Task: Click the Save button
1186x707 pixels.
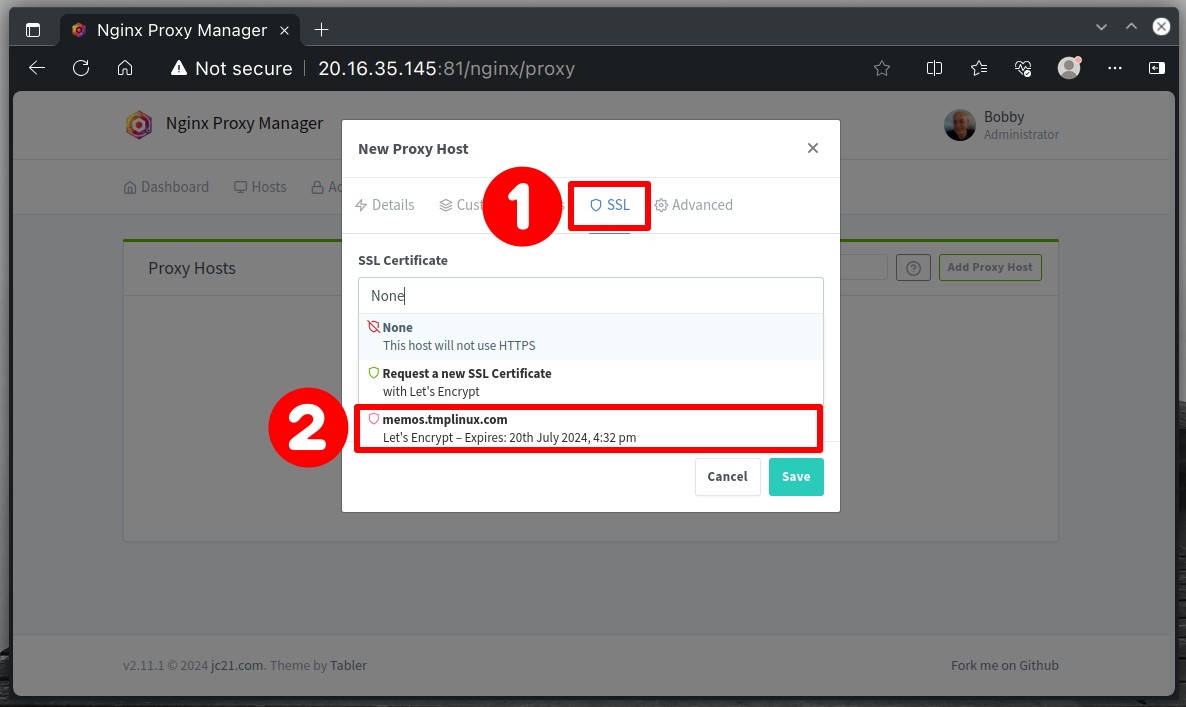Action: pos(796,476)
